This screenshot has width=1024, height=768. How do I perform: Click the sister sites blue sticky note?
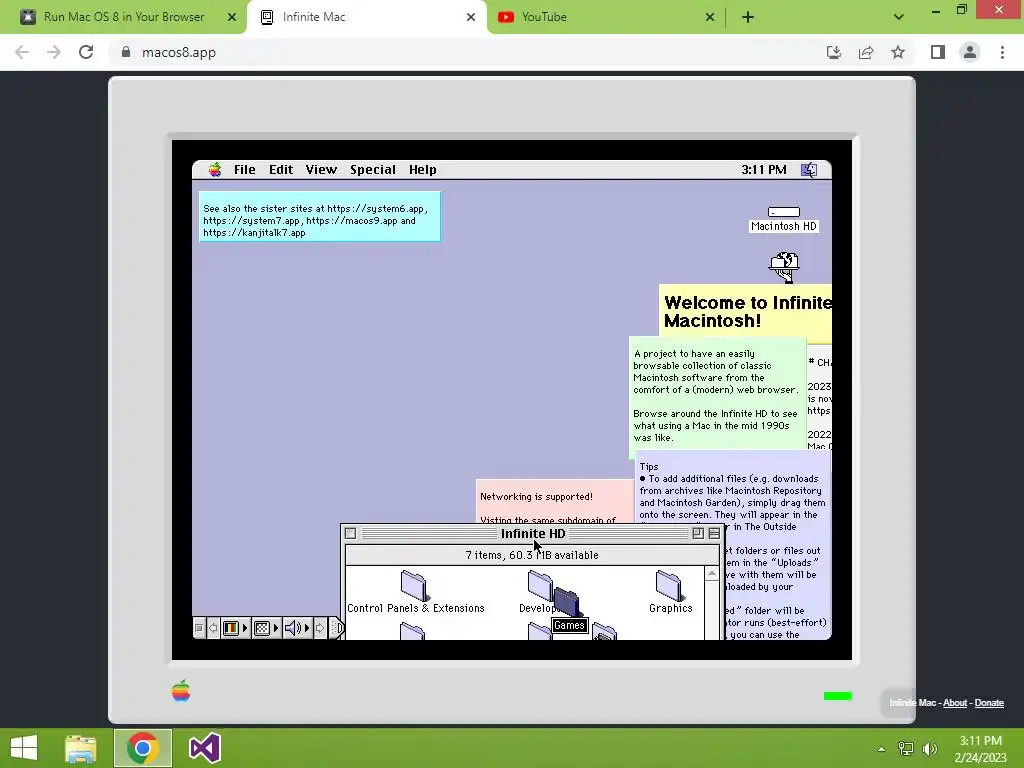319,216
